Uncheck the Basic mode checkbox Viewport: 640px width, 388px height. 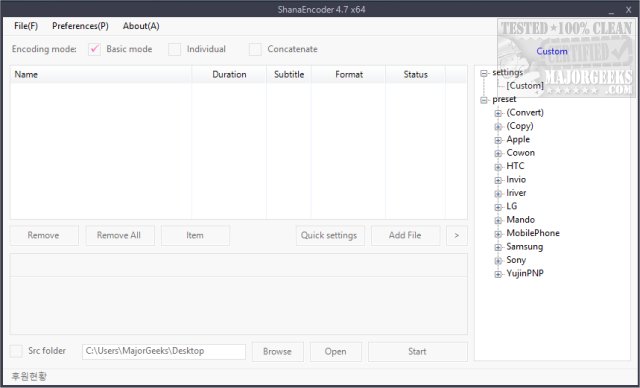click(x=94, y=49)
